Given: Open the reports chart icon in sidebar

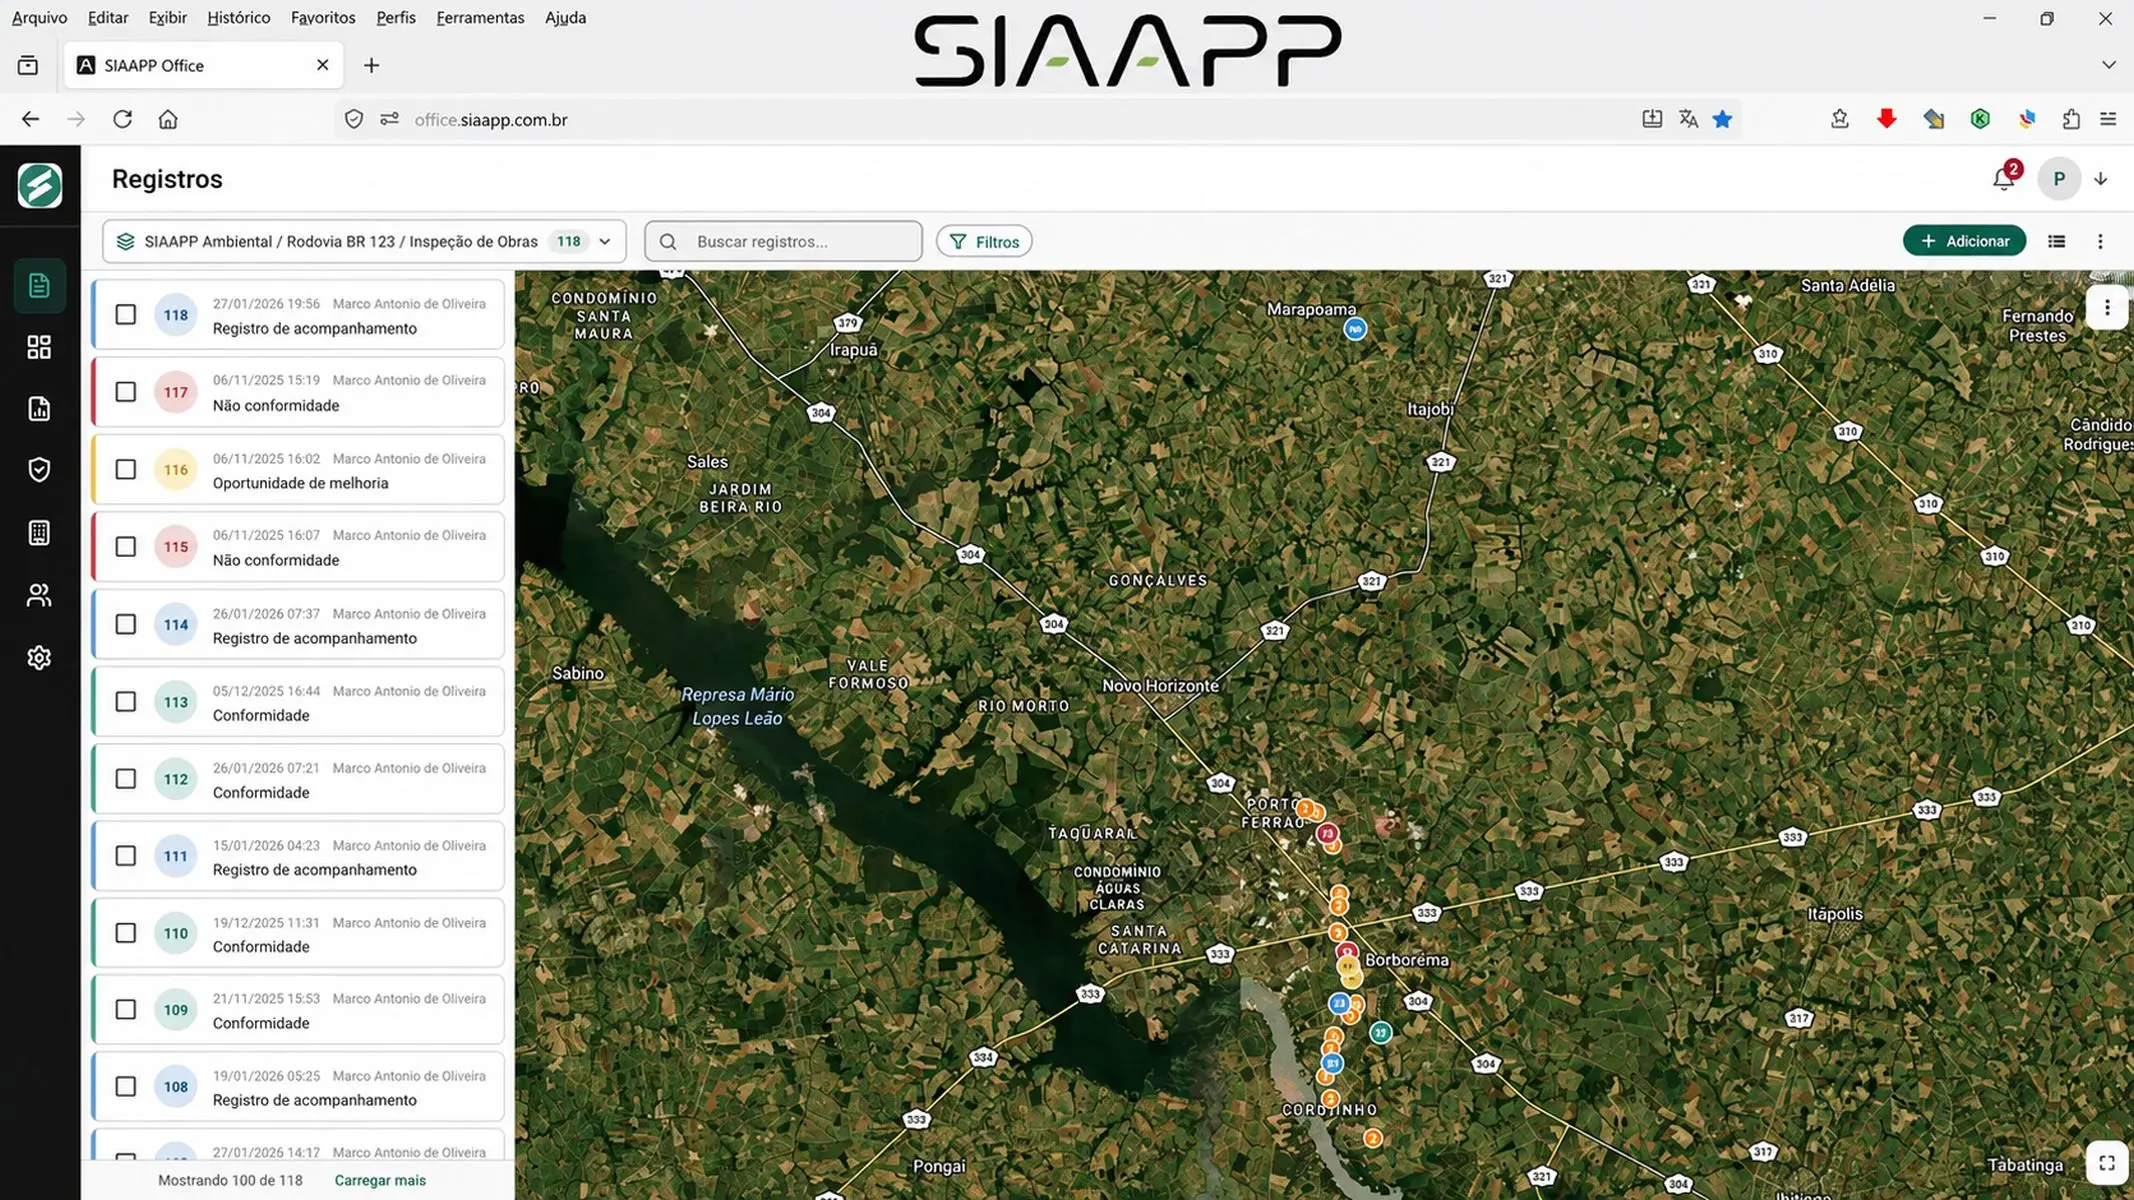Looking at the screenshot, I should click(x=39, y=409).
